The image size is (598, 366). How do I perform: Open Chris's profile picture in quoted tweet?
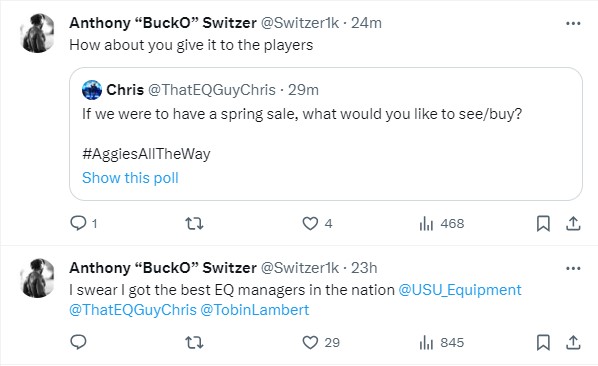pos(92,90)
